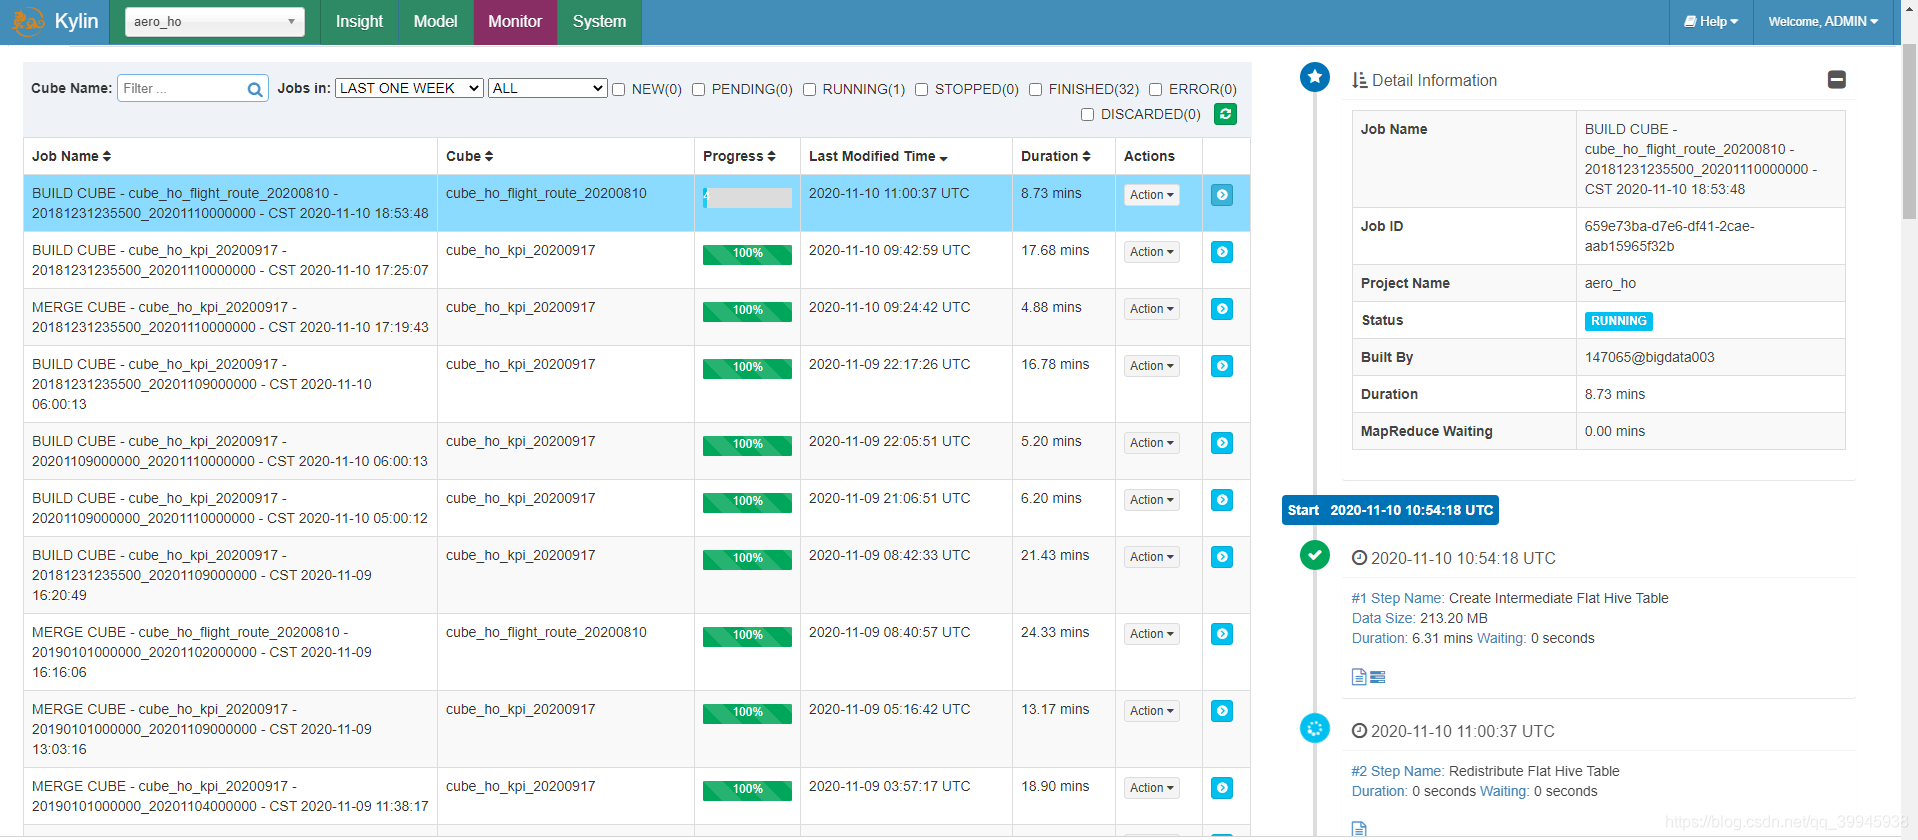Click the Kylin logo icon
The width and height of the screenshot is (1918, 840).
pos(28,21)
